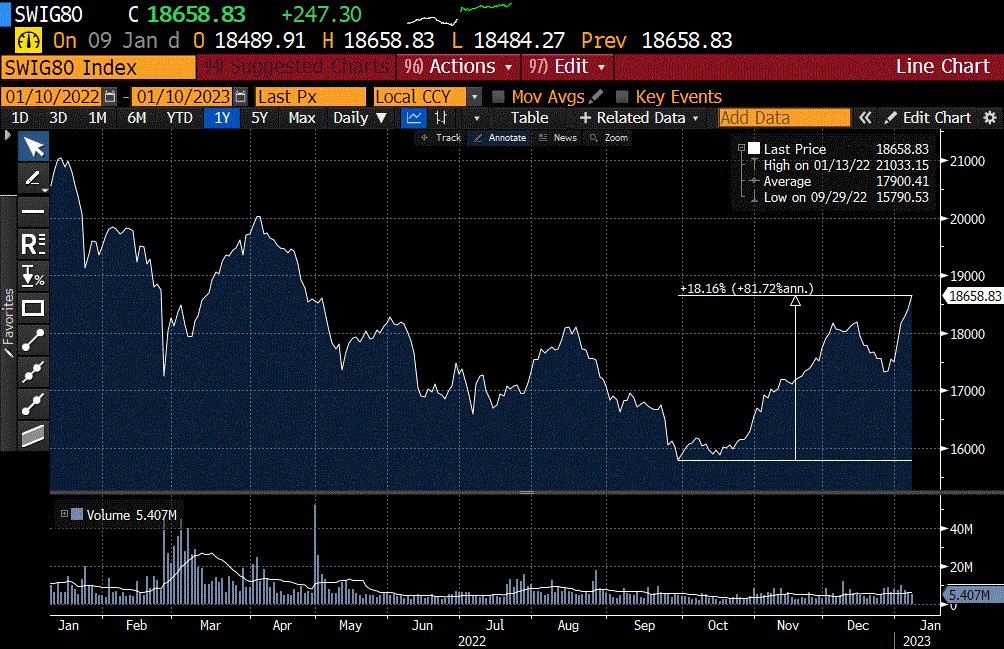Screen dimensions: 1004x649
Task: Collapse panel with double chevron icon
Action: coord(865,118)
